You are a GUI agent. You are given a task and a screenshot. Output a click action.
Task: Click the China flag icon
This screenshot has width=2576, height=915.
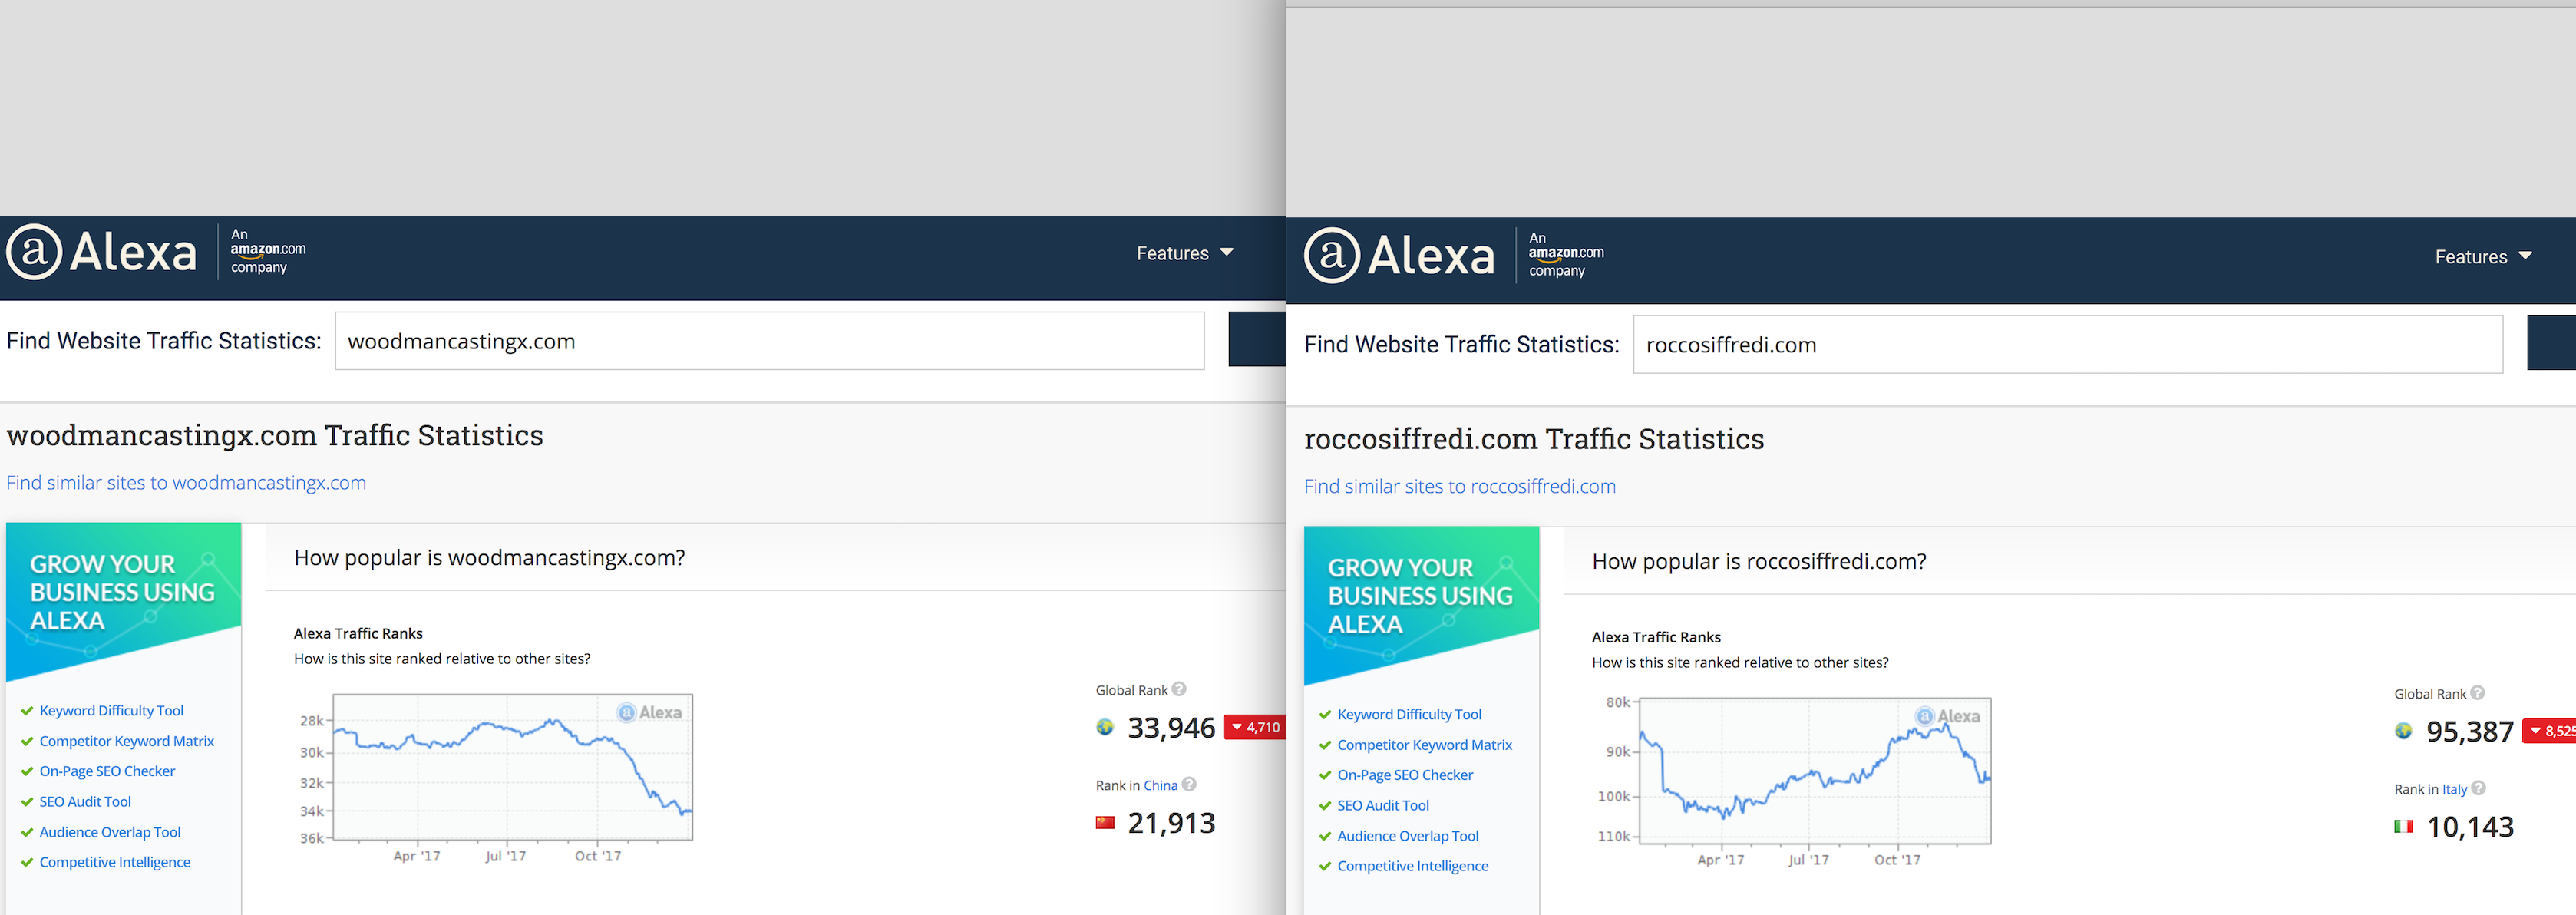click(1105, 823)
